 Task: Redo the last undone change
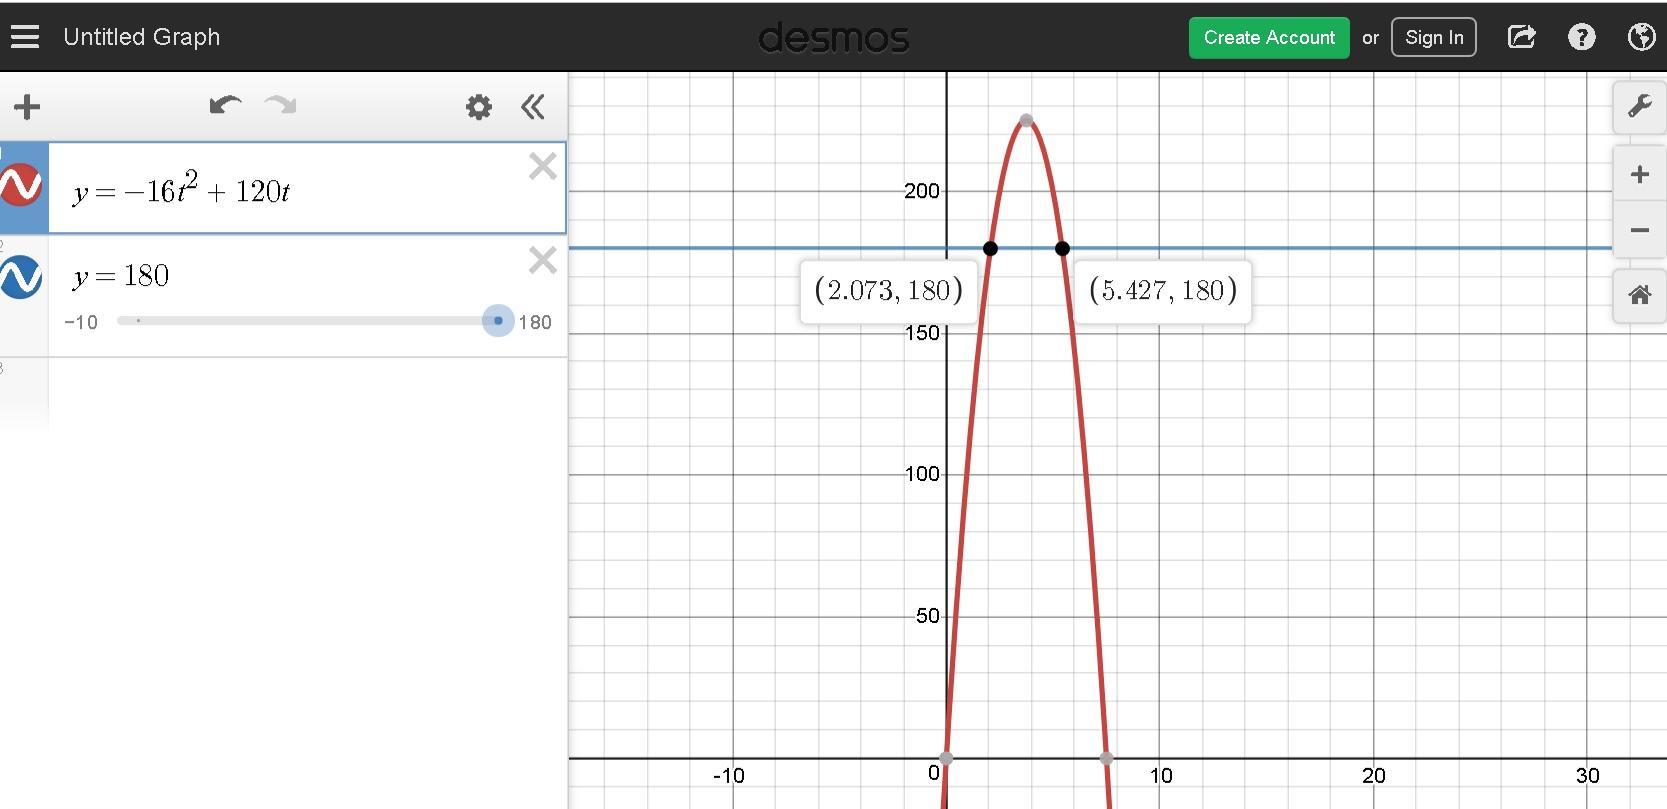pos(281,105)
